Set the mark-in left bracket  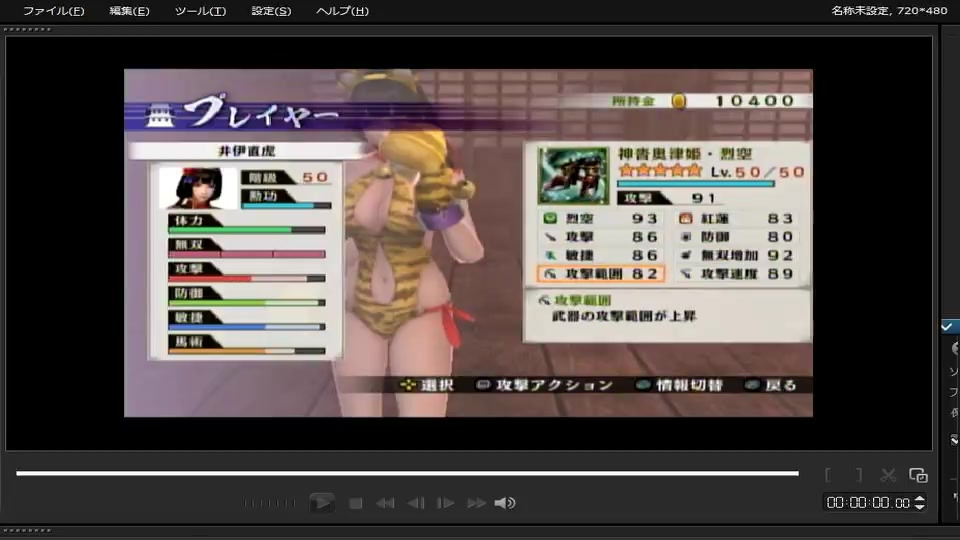coord(828,475)
